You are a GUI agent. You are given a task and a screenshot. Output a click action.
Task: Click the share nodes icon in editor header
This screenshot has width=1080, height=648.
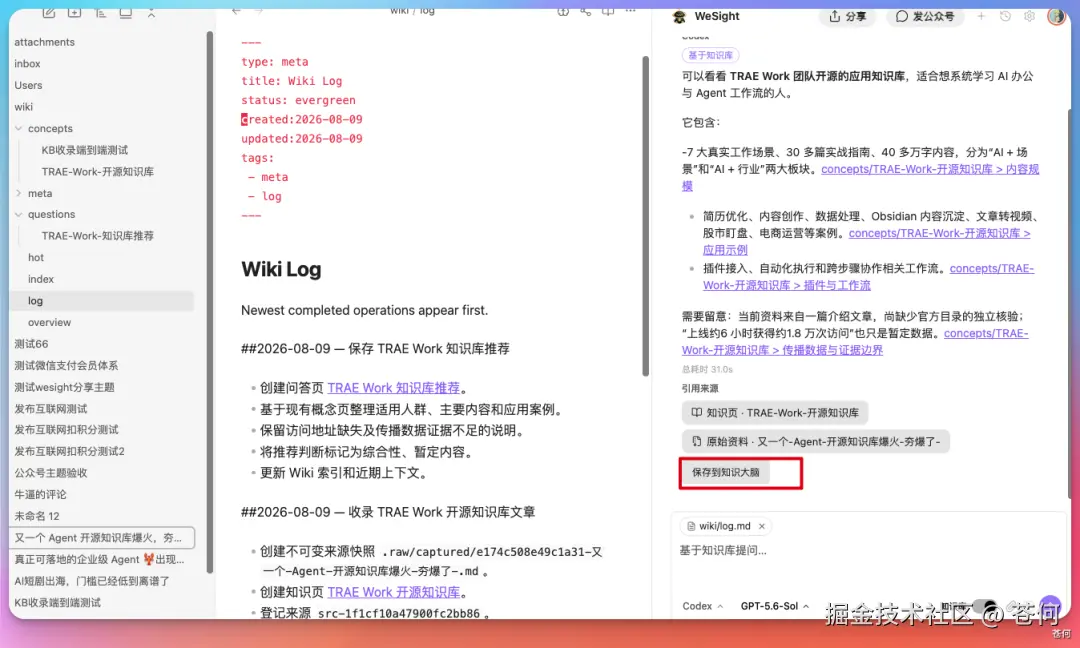click(585, 11)
